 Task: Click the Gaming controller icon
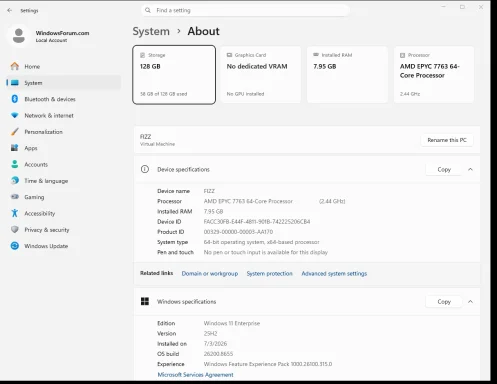click(x=15, y=197)
